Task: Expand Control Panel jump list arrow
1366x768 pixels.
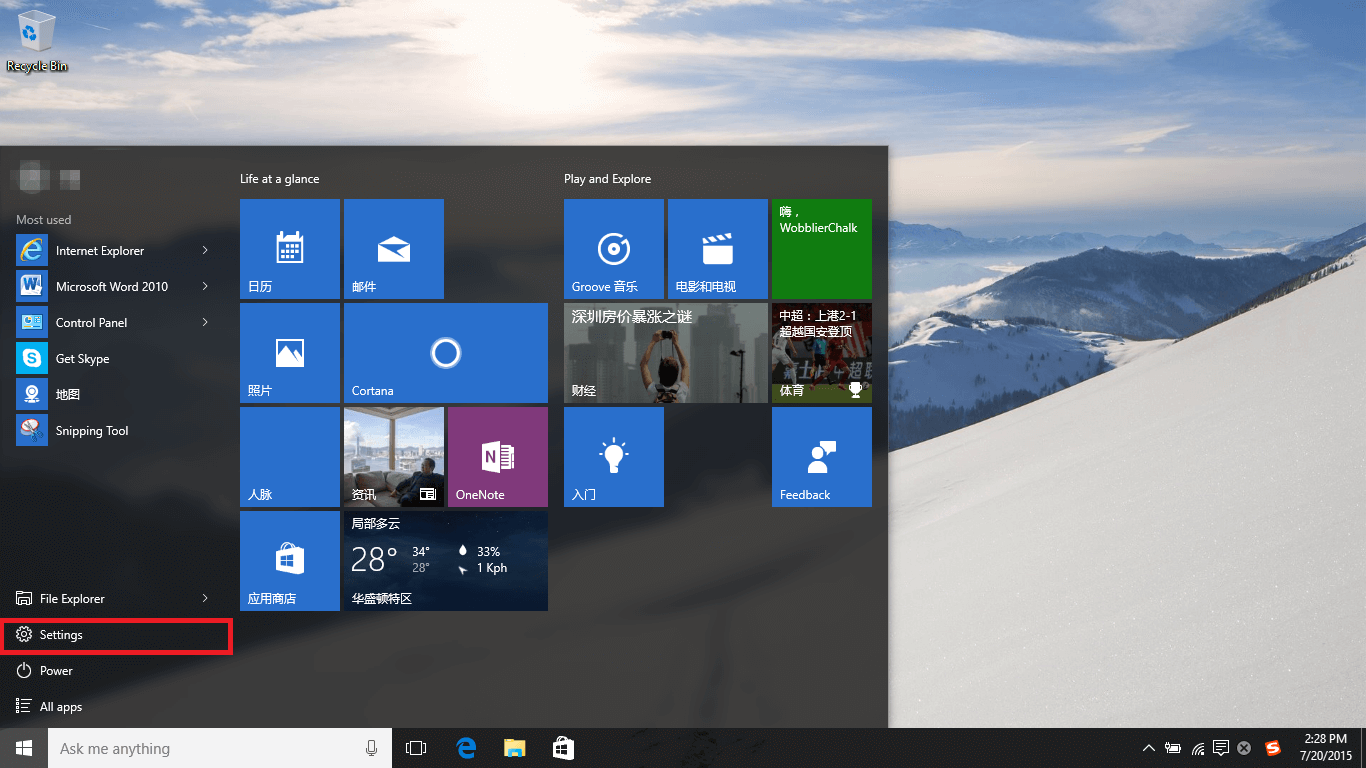Action: click(x=205, y=322)
